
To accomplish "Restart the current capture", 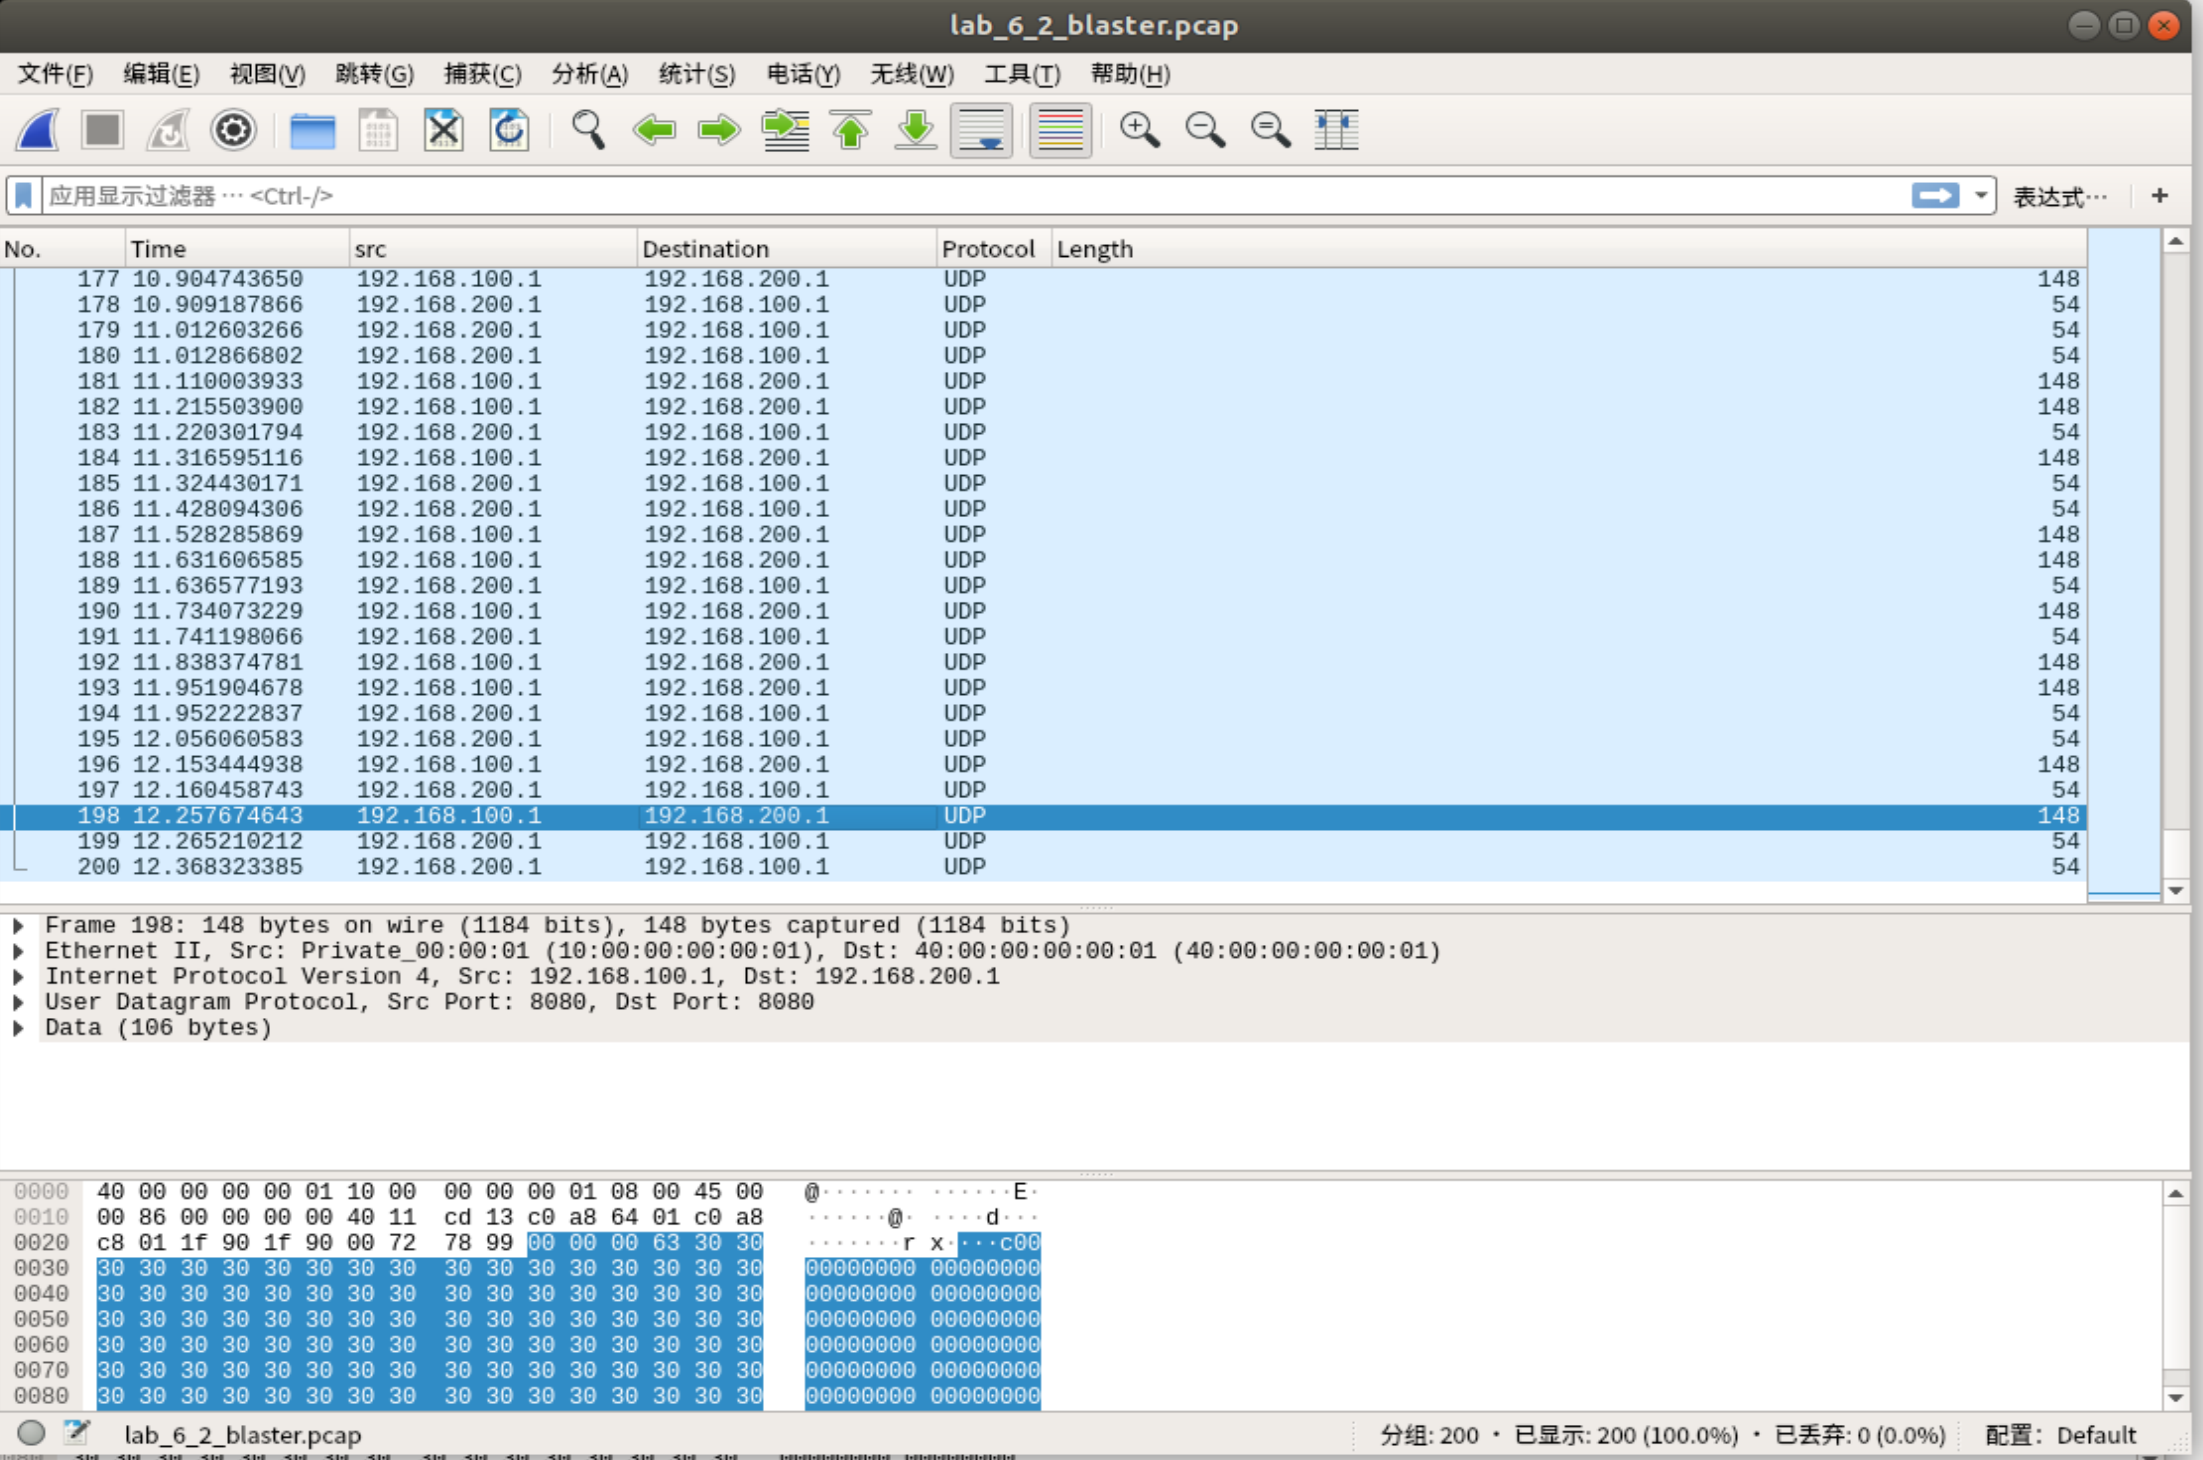I will coord(168,130).
